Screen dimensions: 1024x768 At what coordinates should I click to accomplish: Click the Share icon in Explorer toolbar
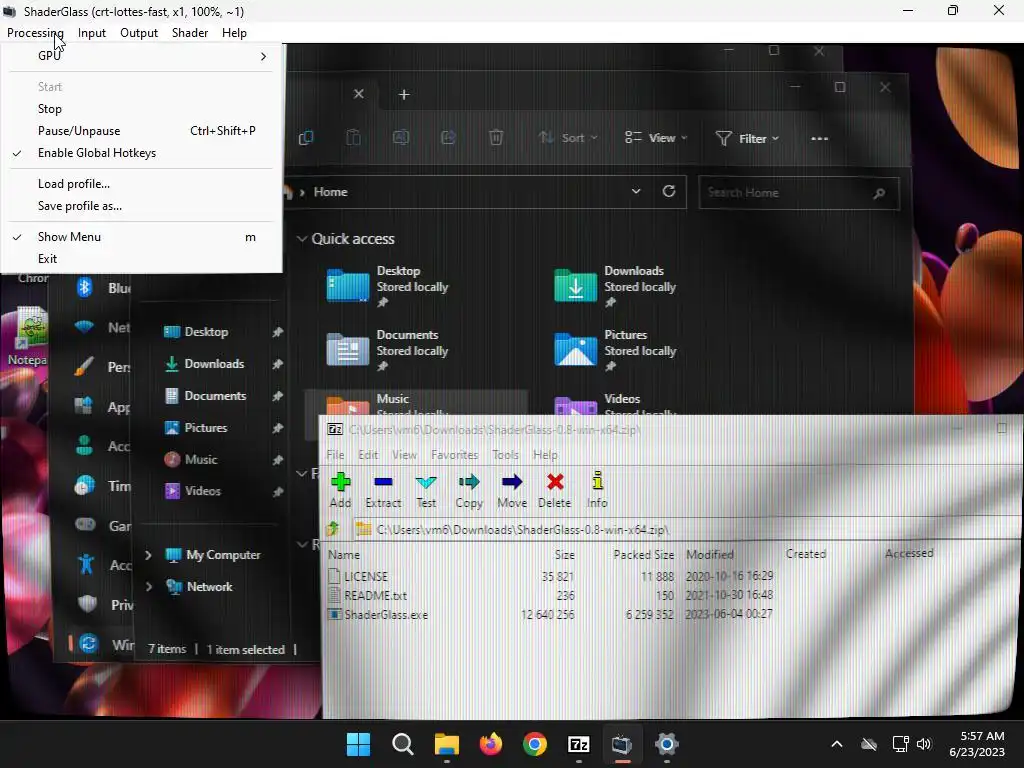pos(448,137)
